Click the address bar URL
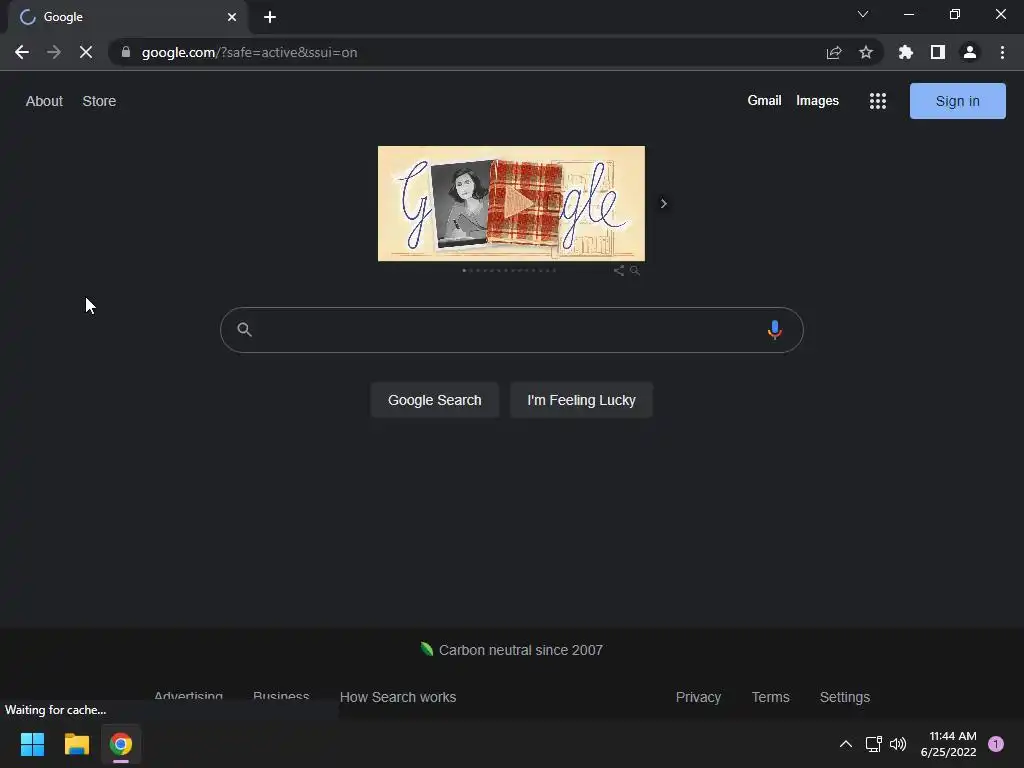The image size is (1024, 768). pos(249,52)
